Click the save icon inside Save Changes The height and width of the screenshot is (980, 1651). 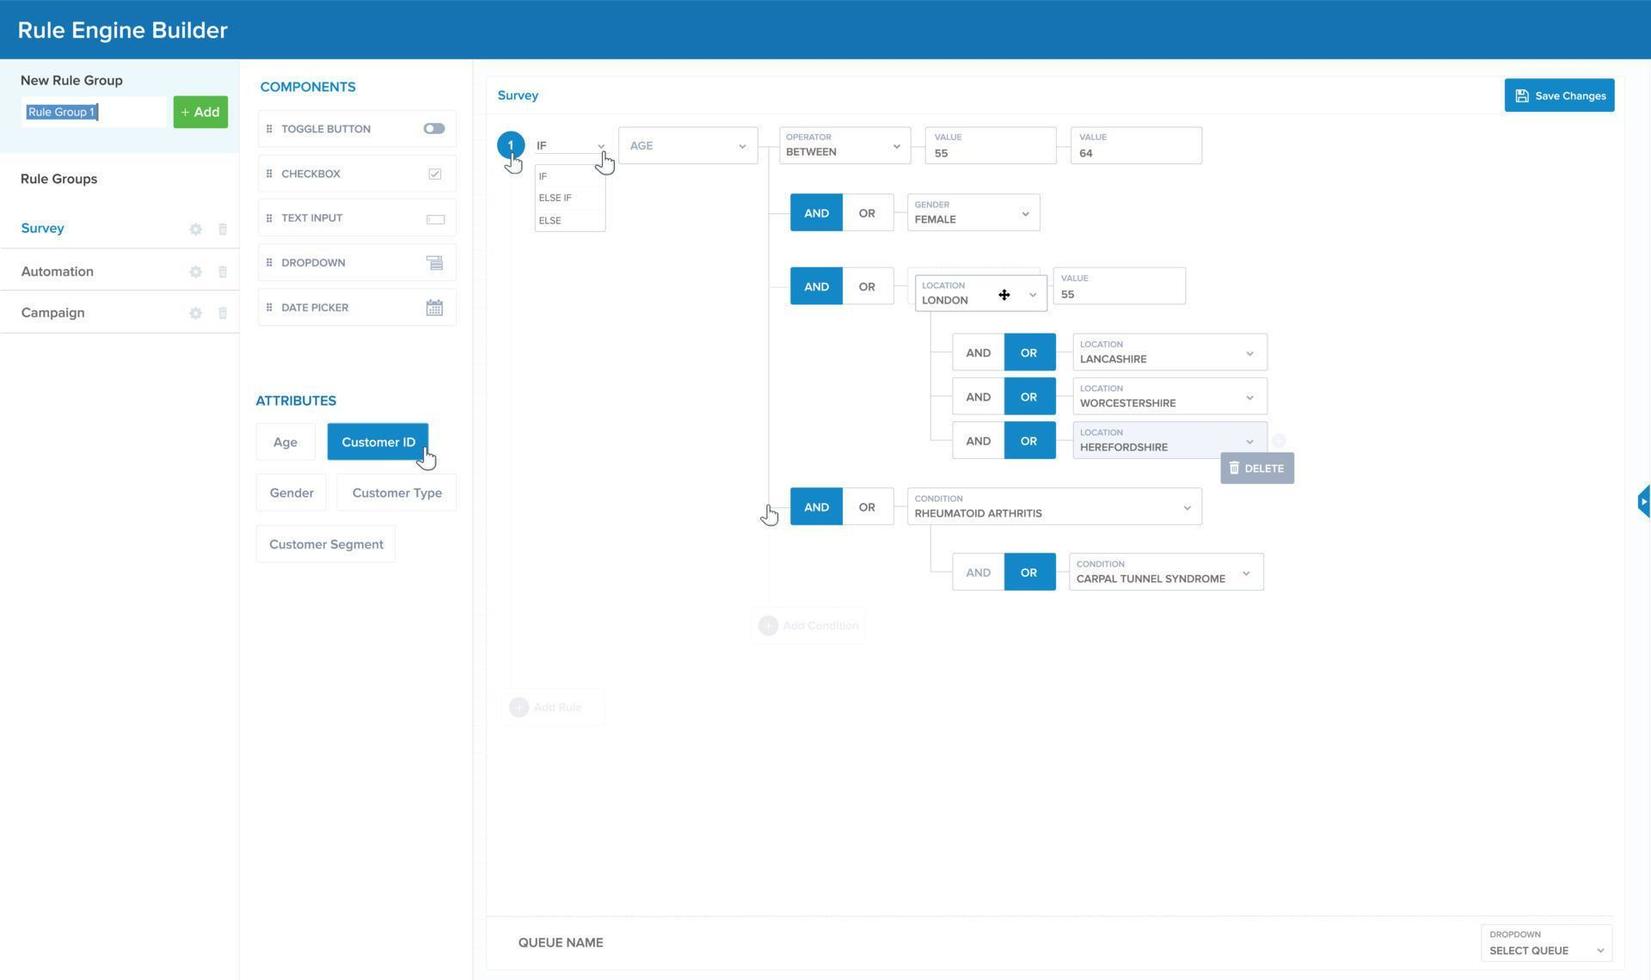[1523, 95]
